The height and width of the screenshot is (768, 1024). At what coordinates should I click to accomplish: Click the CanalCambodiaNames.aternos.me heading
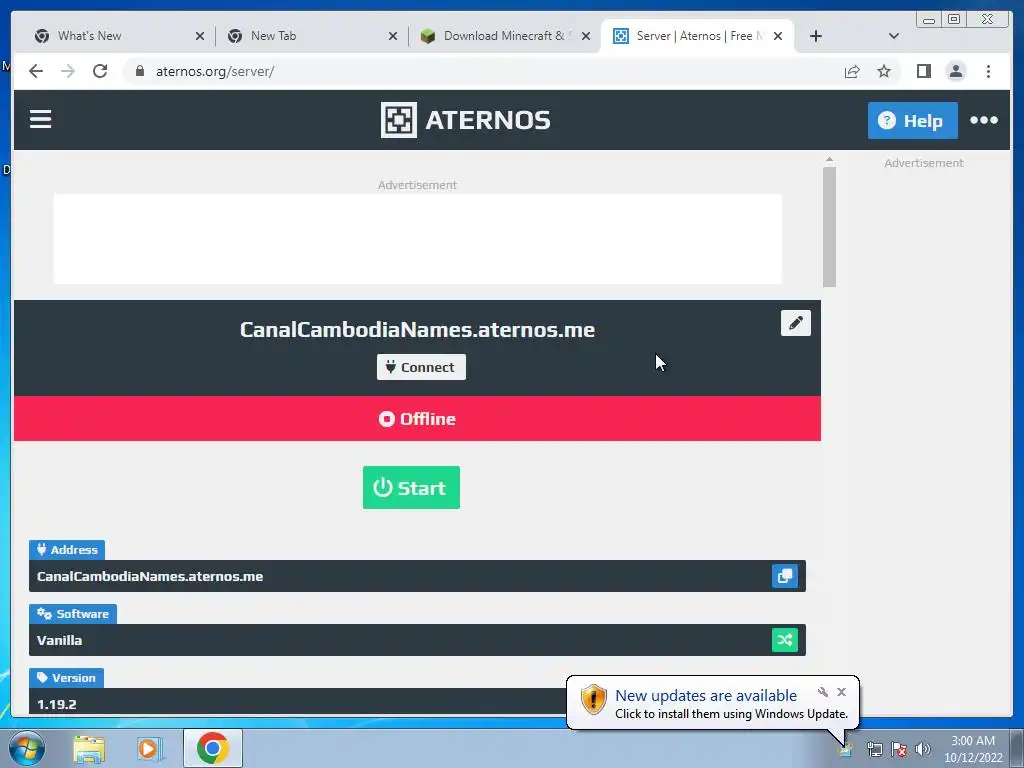pyautogui.click(x=417, y=330)
